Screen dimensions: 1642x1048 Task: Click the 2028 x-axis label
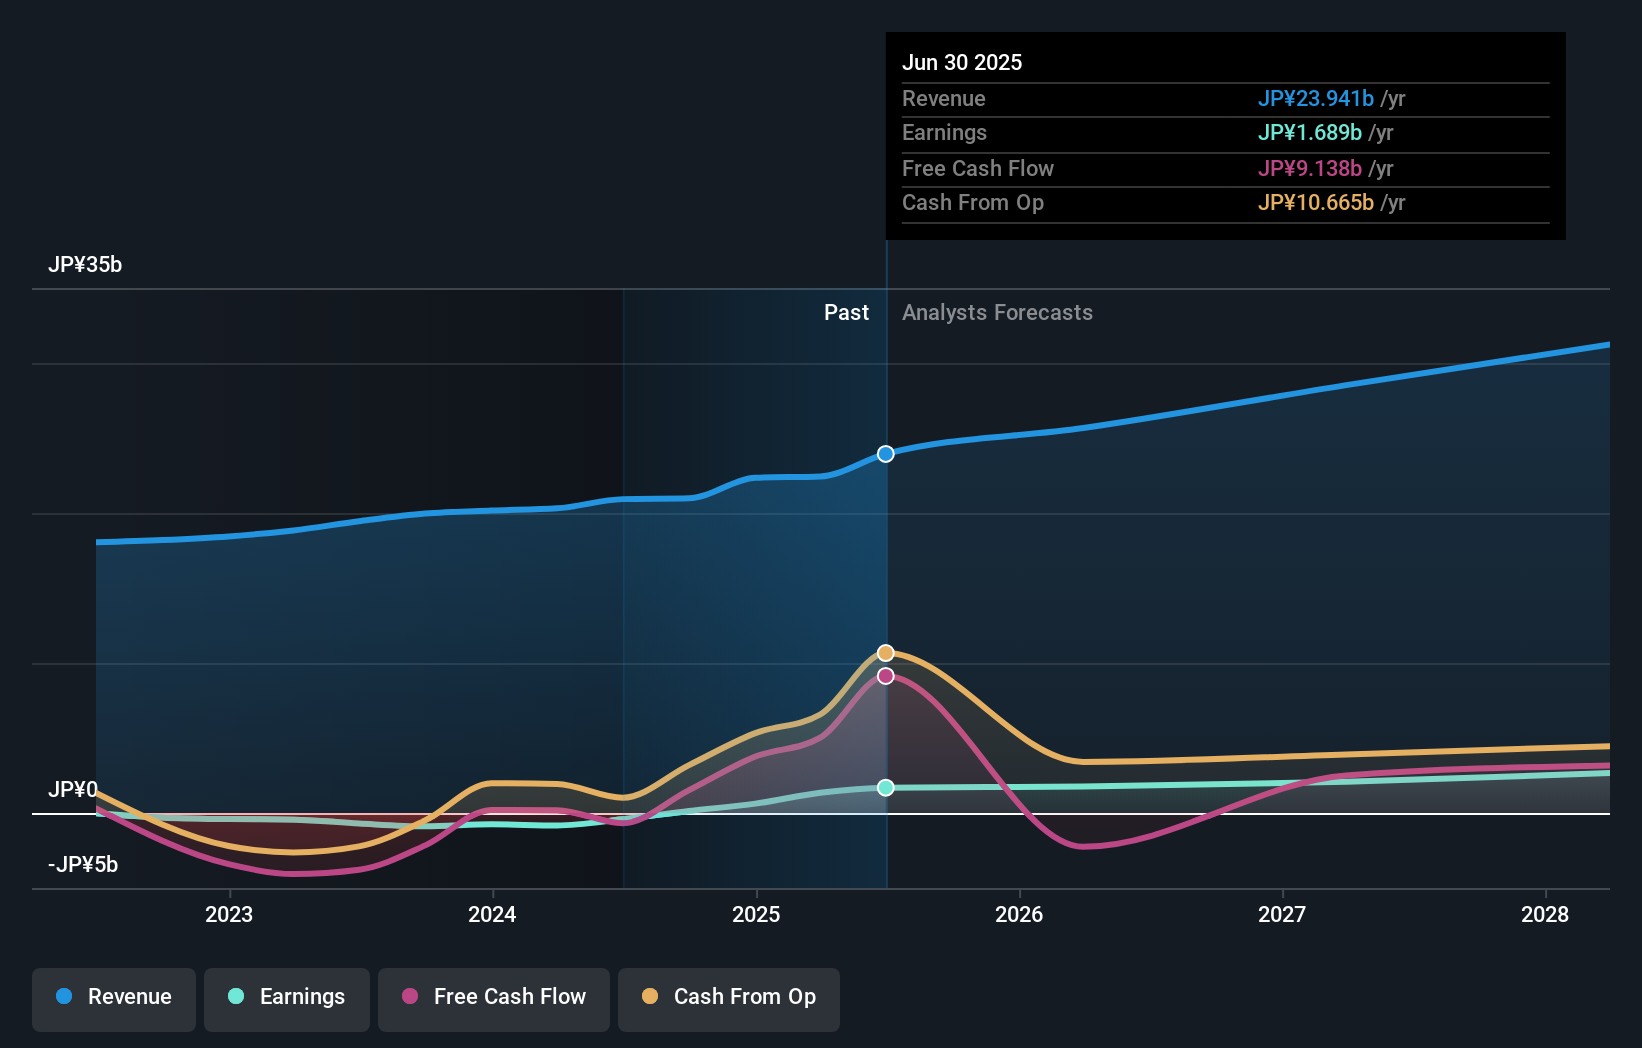click(x=1545, y=914)
